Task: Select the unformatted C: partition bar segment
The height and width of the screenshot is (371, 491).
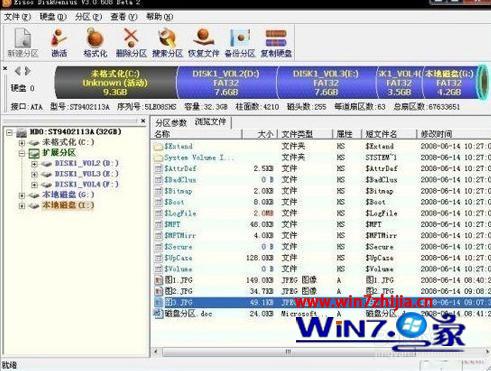Action: (x=115, y=82)
